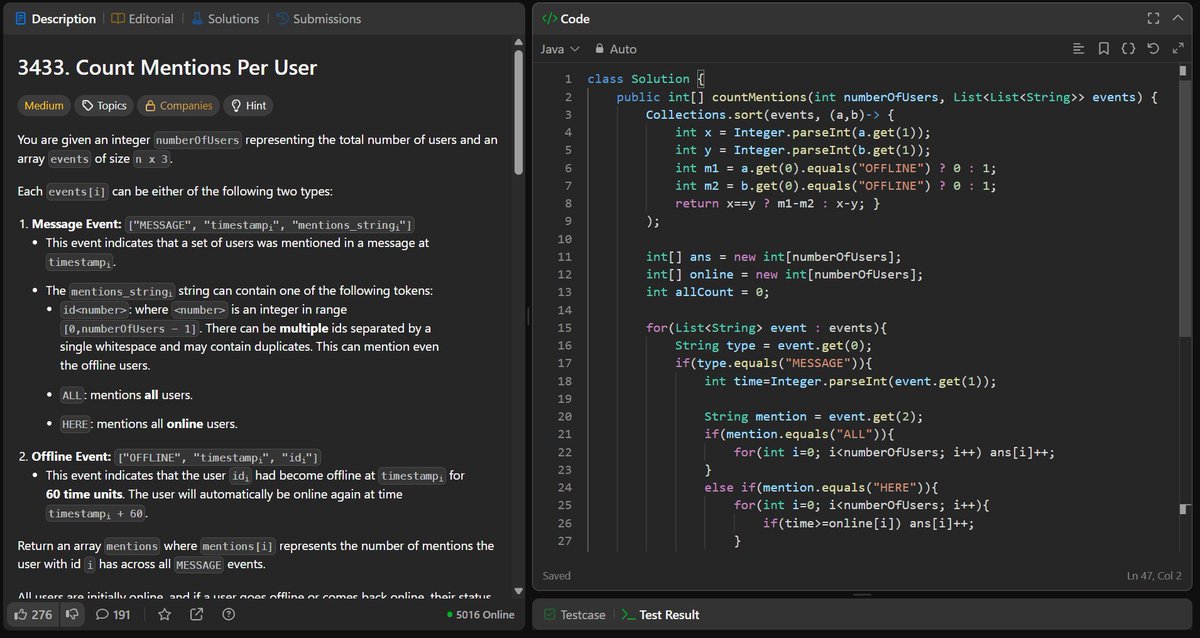Screen dimensions: 1200x638
Task: Enter fullscreen mode for the Code panel
Action: [1152, 18]
